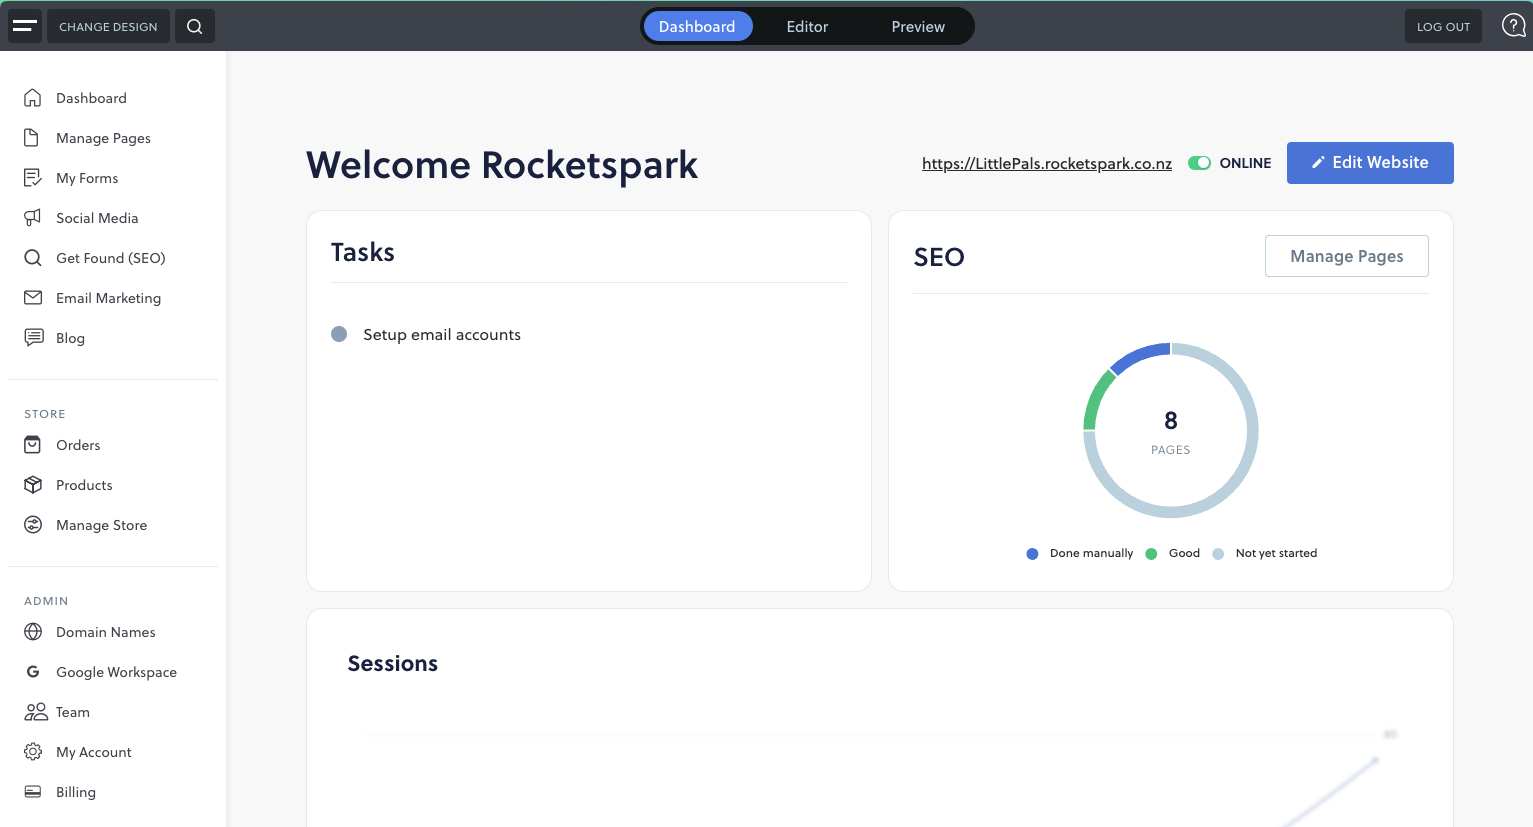Click the Domain Names globe icon

(33, 632)
